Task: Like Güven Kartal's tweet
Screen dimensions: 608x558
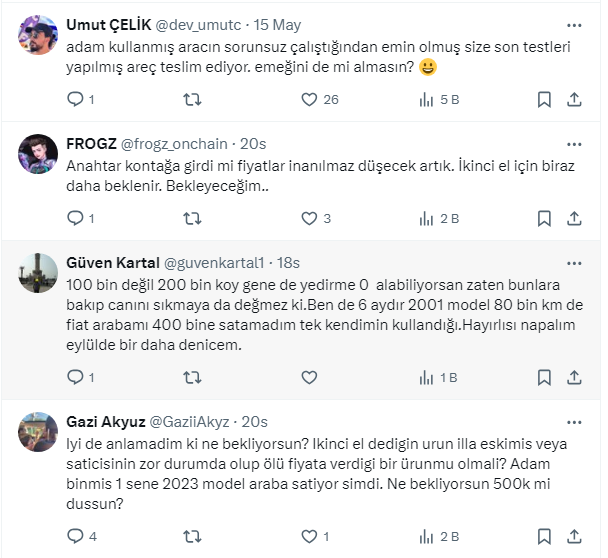Action: 310,377
